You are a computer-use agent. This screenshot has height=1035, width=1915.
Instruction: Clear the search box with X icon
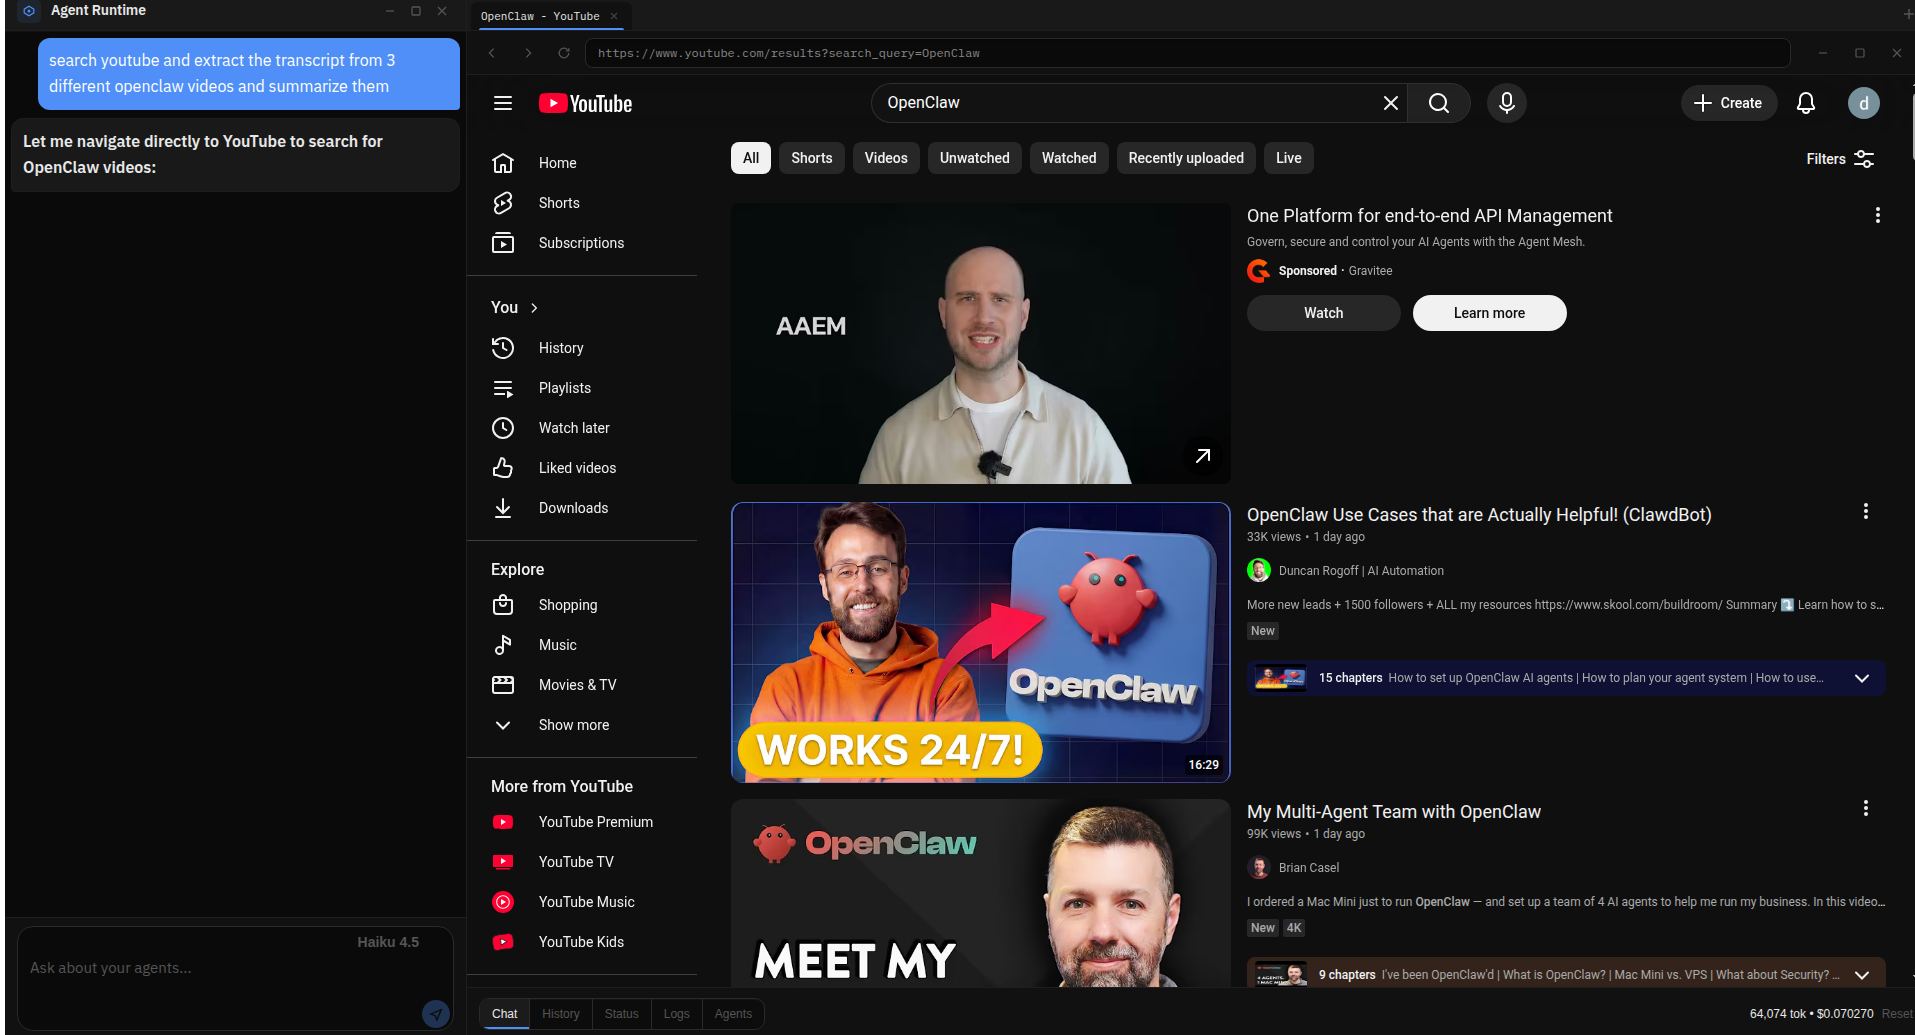pyautogui.click(x=1390, y=103)
